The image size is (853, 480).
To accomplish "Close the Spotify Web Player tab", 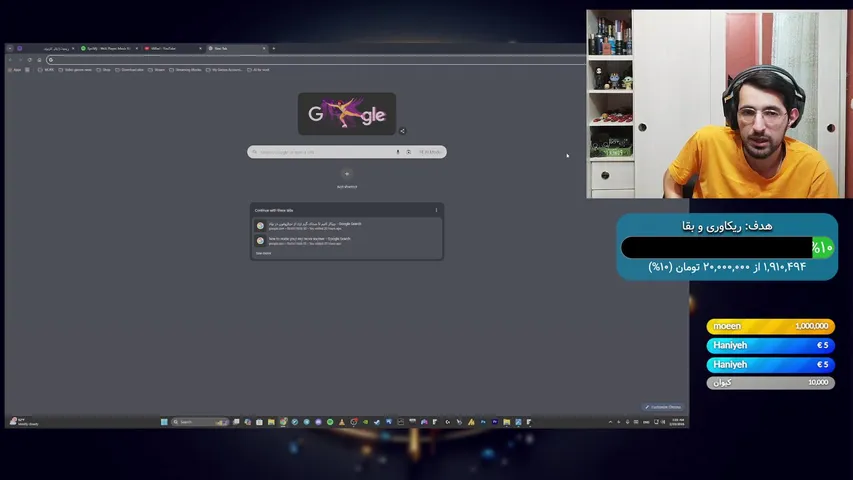I will [137, 48].
